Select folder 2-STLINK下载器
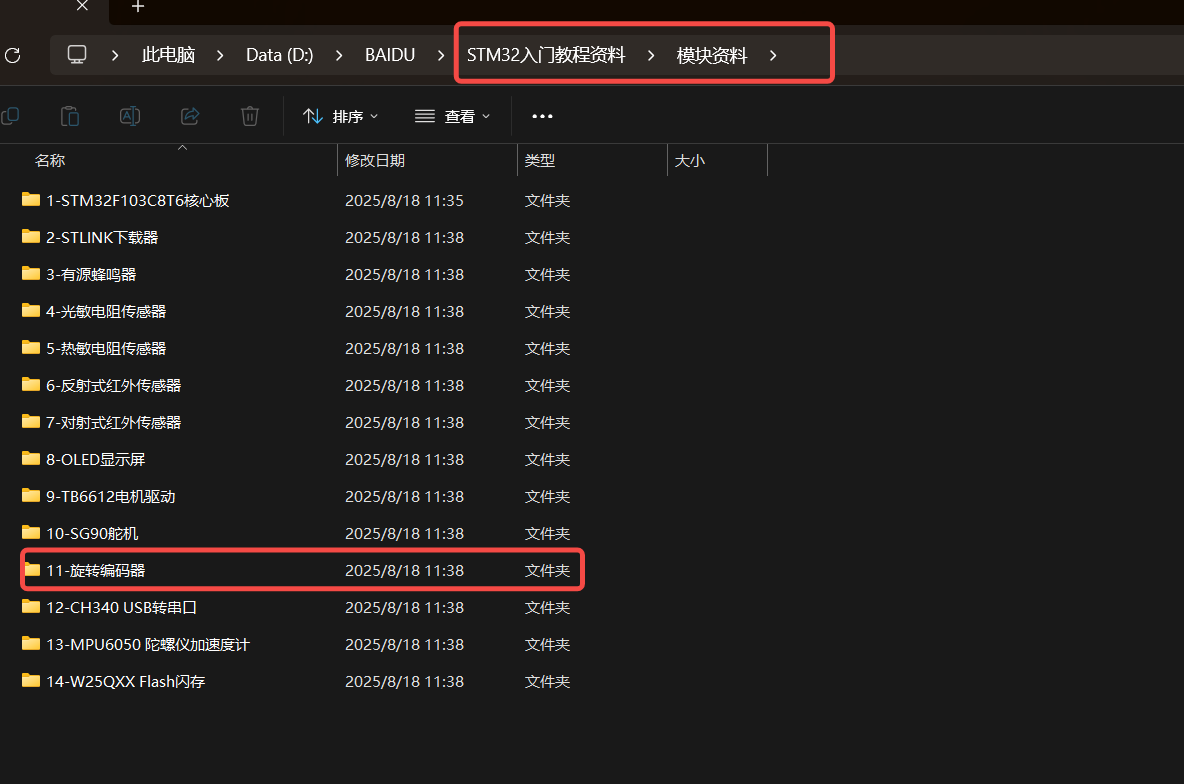Viewport: 1184px width, 784px height. tap(102, 237)
